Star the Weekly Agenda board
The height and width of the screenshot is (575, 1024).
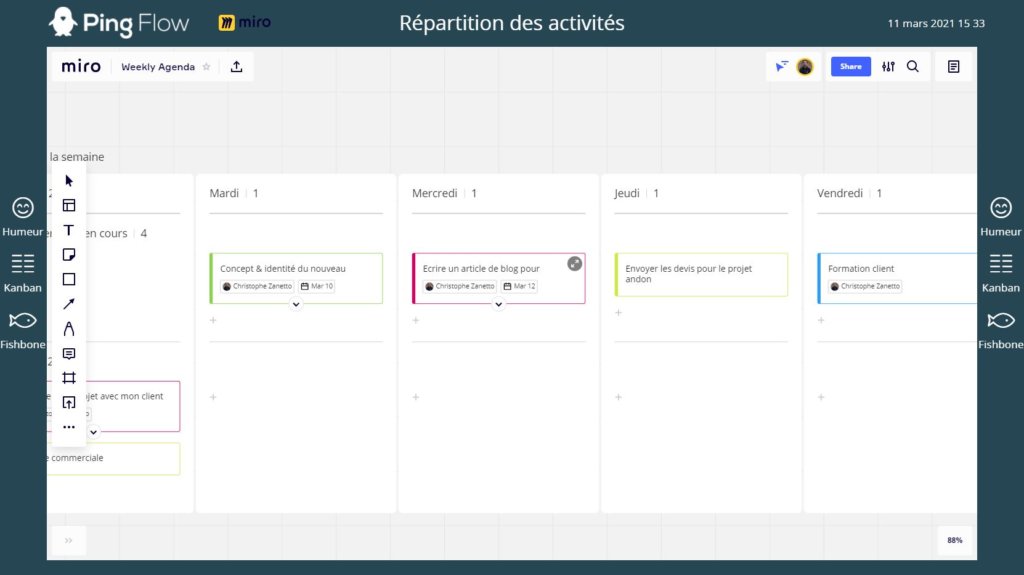(x=206, y=67)
